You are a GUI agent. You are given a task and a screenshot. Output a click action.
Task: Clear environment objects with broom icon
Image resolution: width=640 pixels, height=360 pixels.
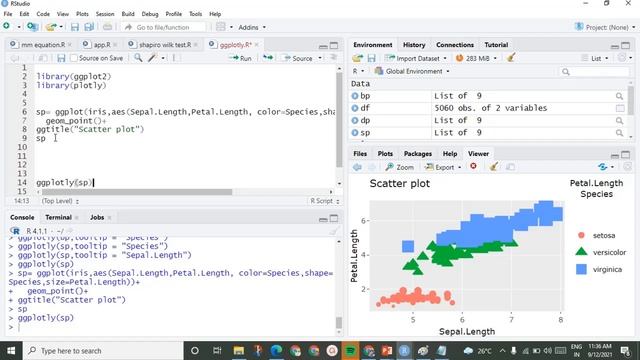511,58
